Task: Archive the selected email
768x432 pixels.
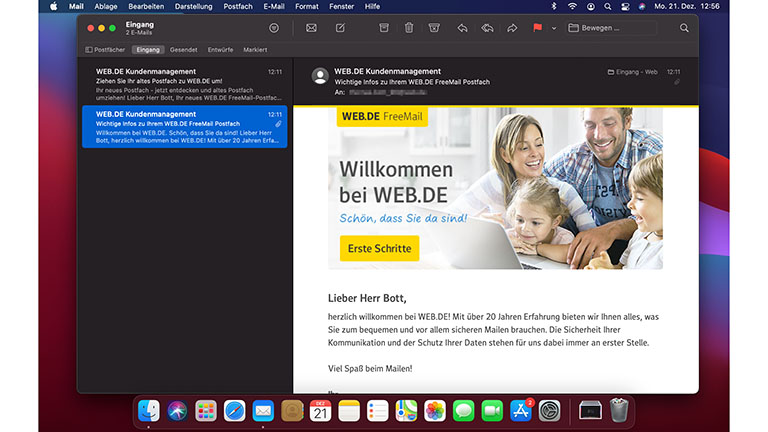Action: pos(384,28)
